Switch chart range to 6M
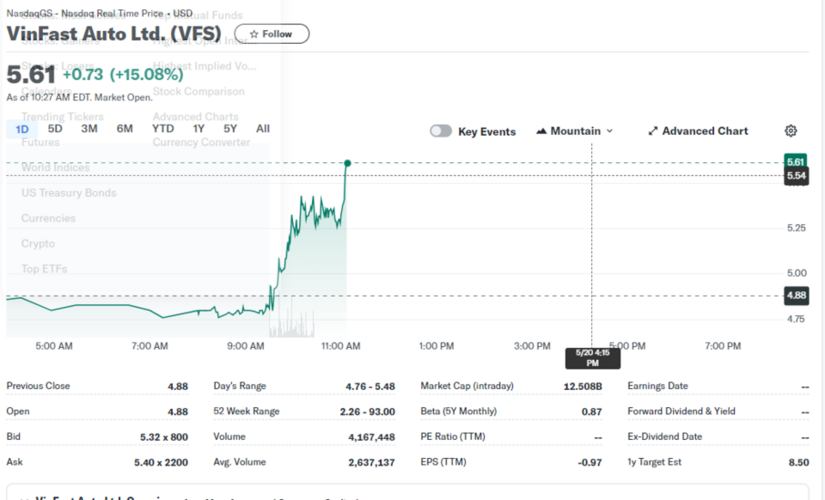Viewport: 825px width, 500px height. point(125,129)
